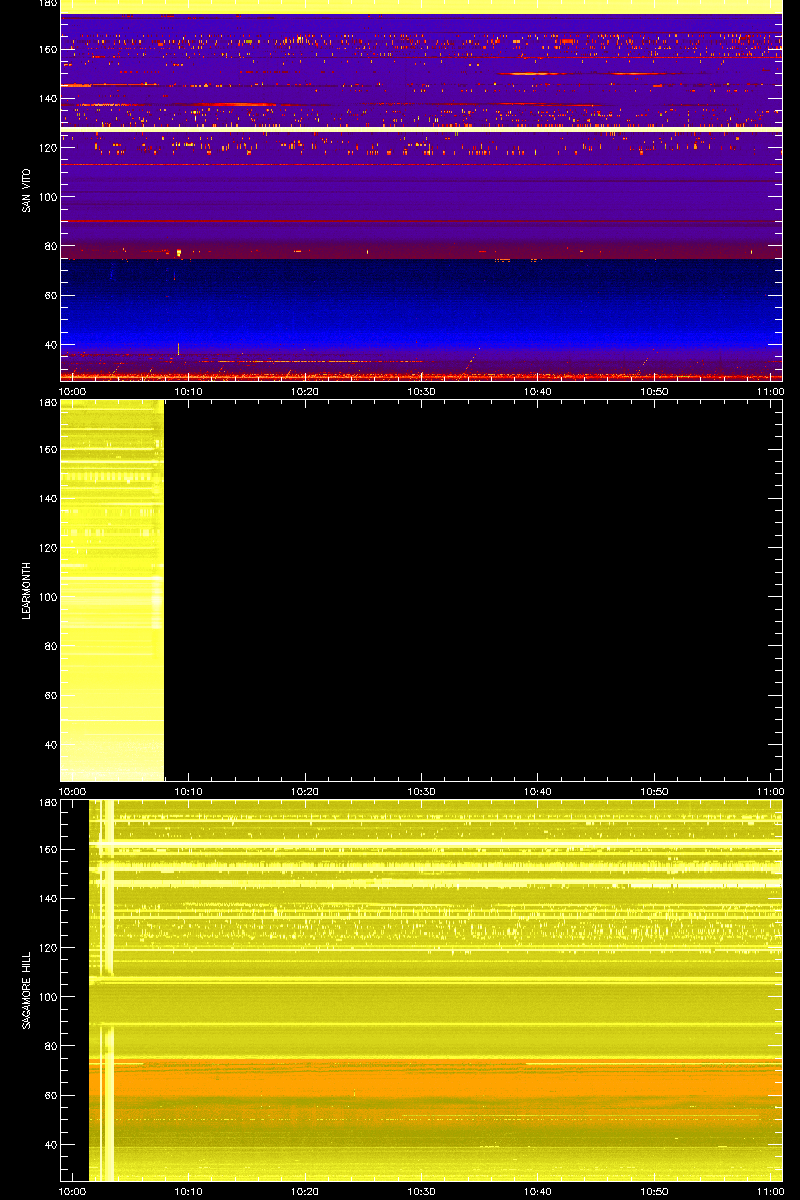Click the 160 frequency tick on Sagamore Hill
Screen dimensions: 800x1200
point(46,849)
